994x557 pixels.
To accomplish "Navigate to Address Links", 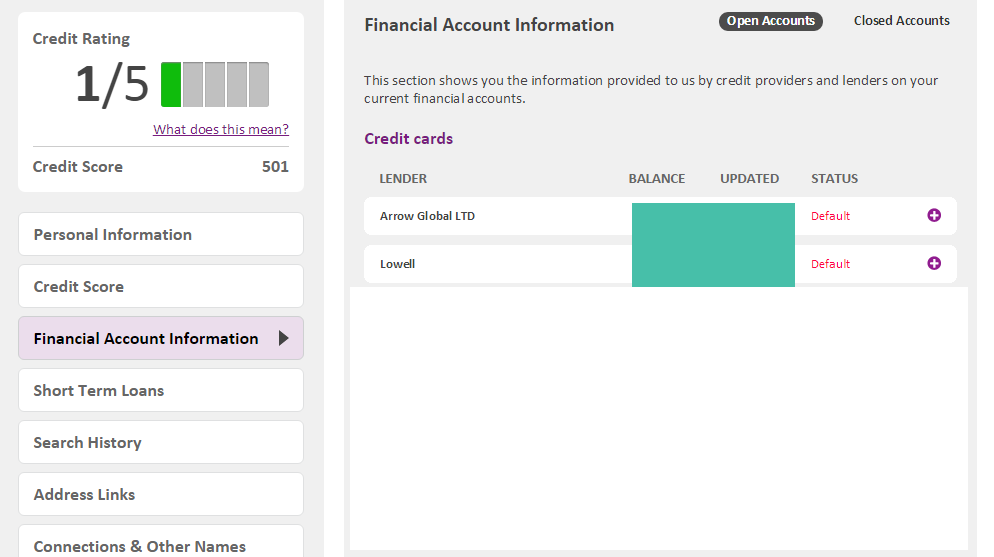I will coord(160,494).
